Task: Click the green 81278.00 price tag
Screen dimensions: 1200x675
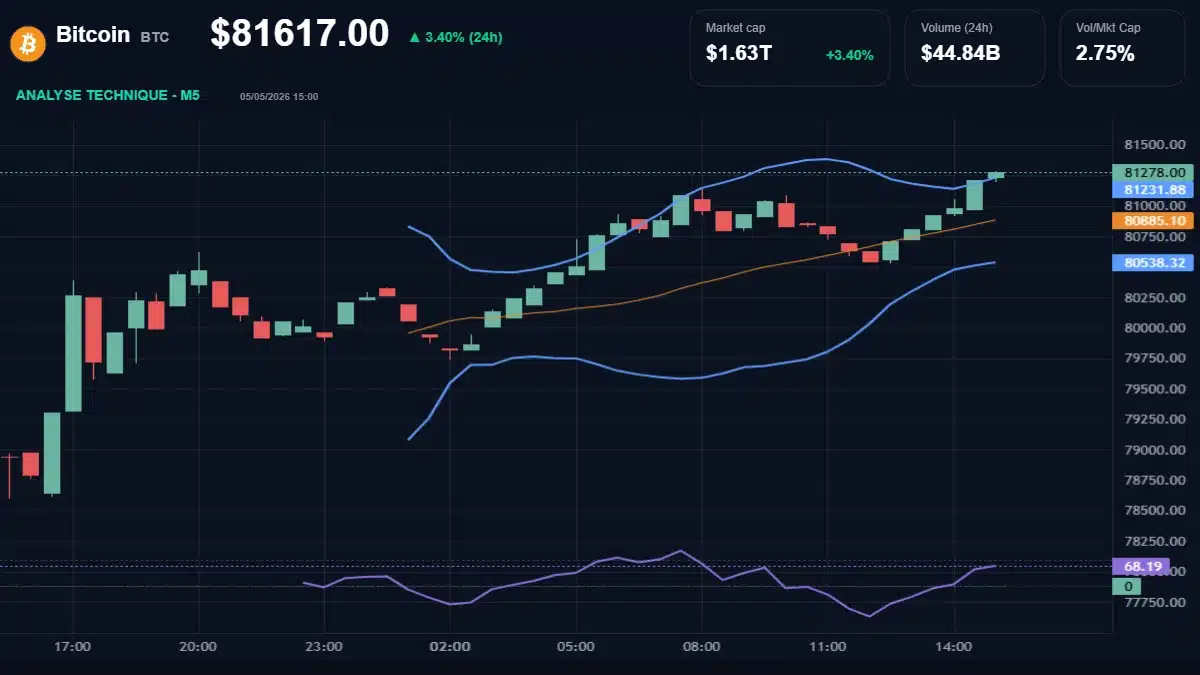Action: pyautogui.click(x=1153, y=172)
